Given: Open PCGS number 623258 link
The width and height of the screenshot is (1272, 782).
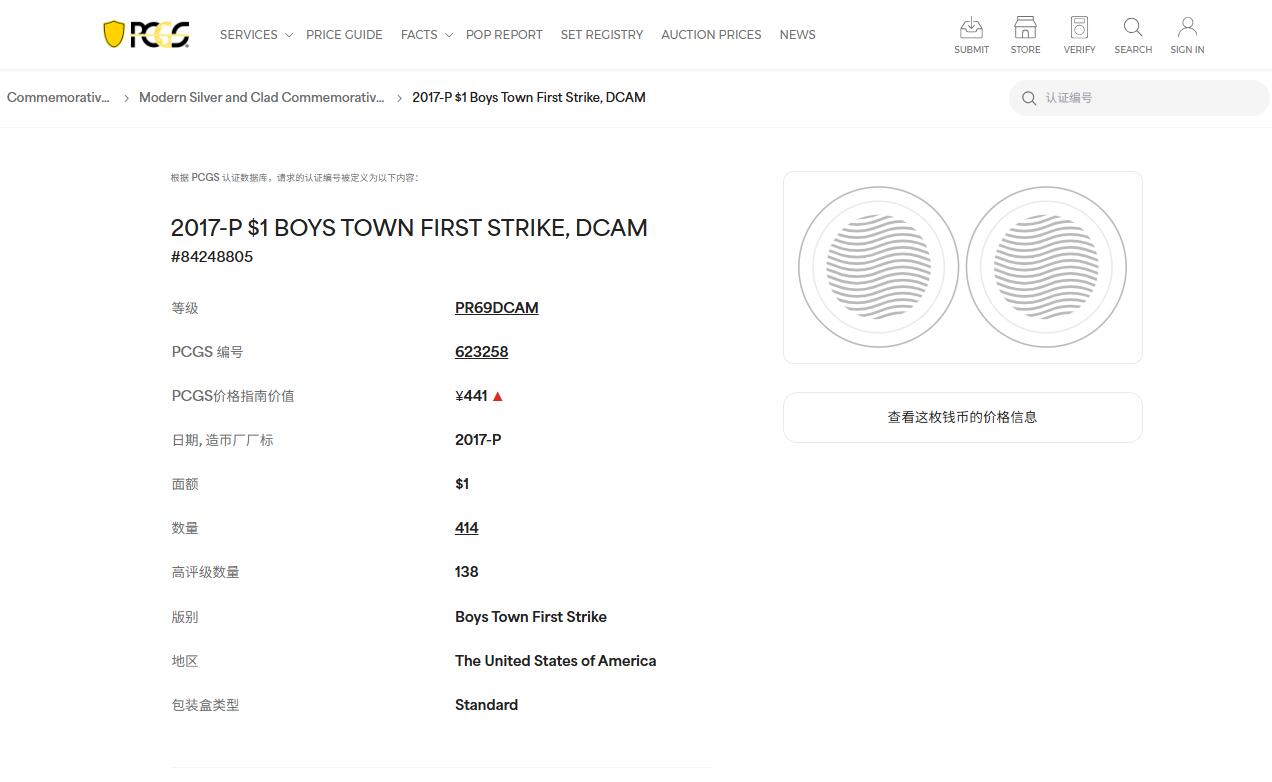Looking at the screenshot, I should pos(481,351).
